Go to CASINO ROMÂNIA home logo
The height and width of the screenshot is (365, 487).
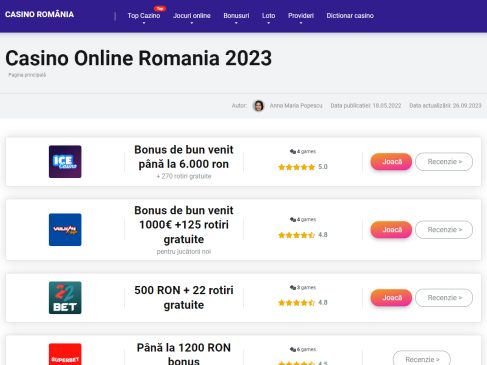pos(39,14)
